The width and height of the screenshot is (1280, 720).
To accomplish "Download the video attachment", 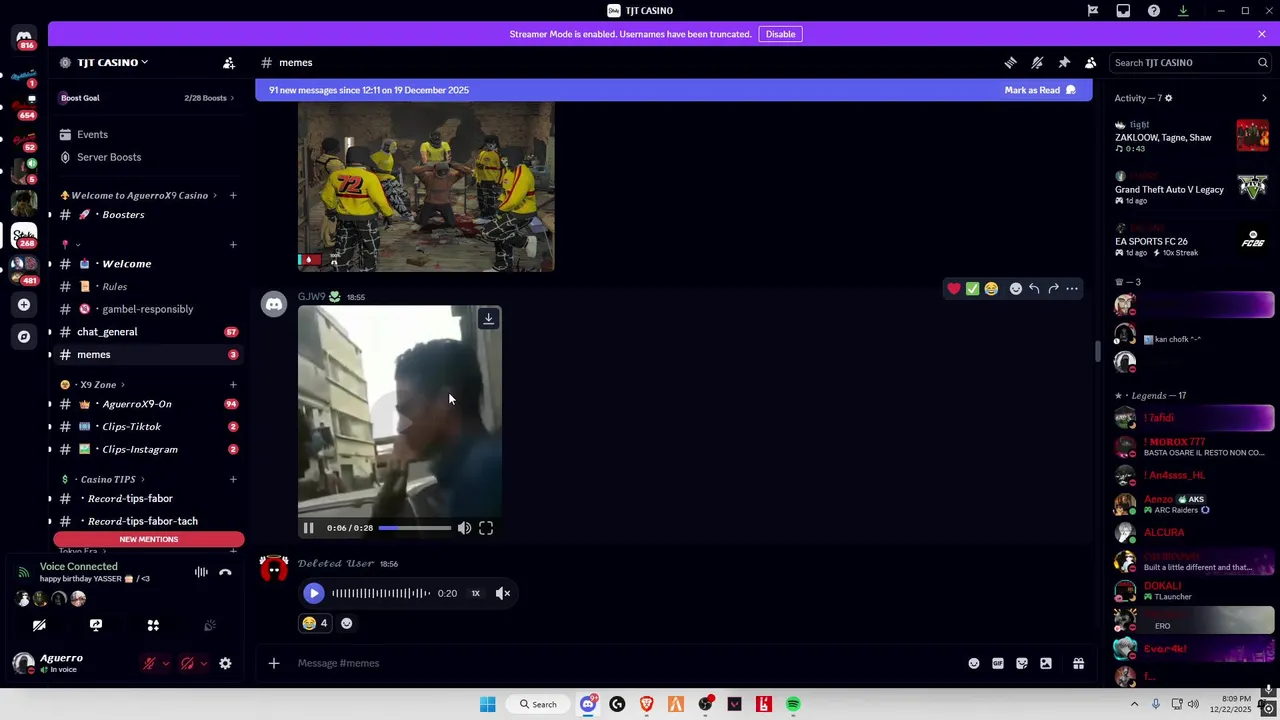I will click(488, 319).
